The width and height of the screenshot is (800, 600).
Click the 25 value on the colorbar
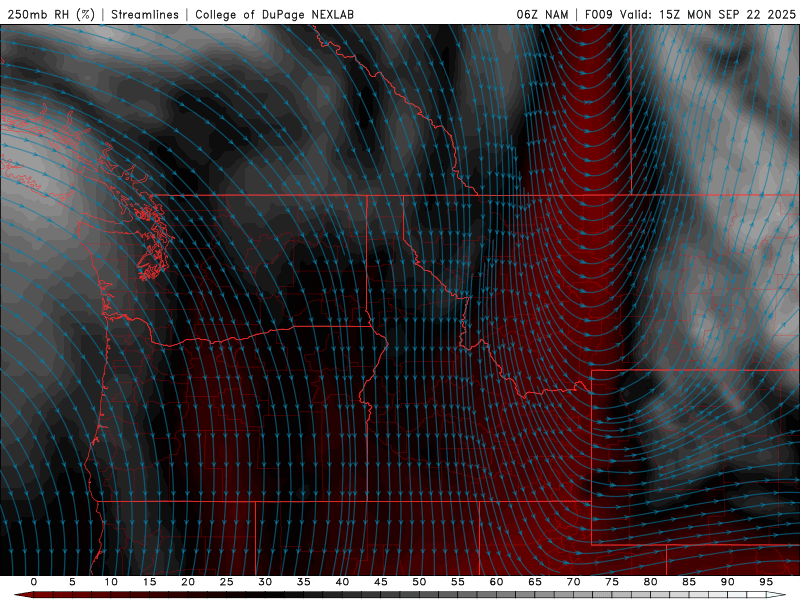click(x=227, y=582)
